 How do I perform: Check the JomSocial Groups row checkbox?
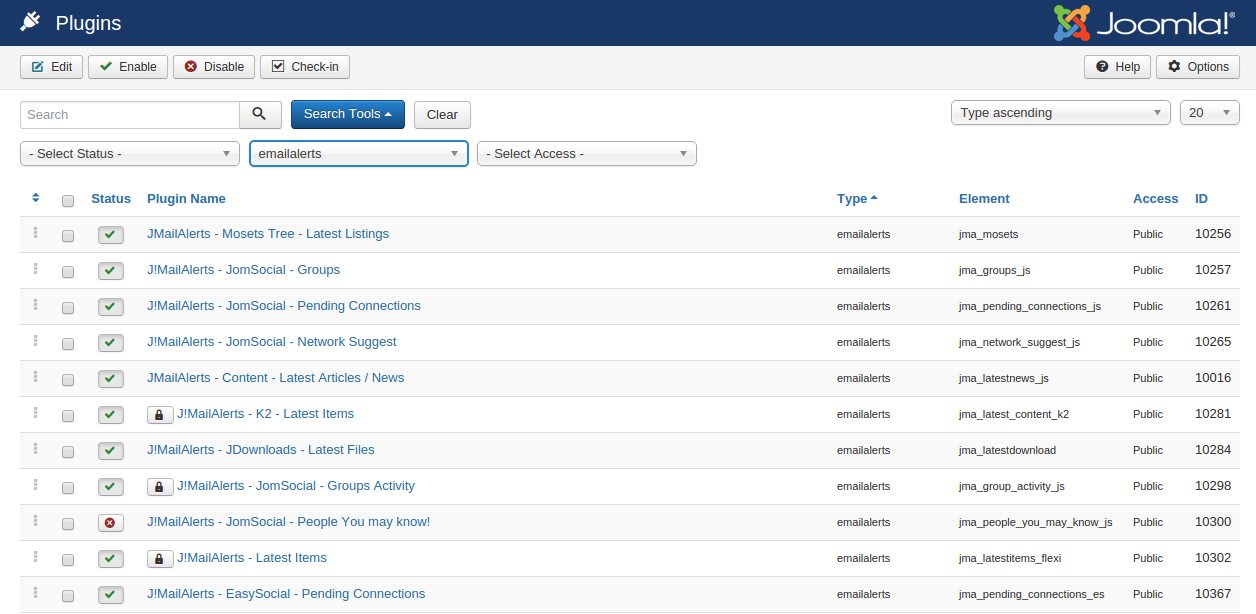click(68, 273)
